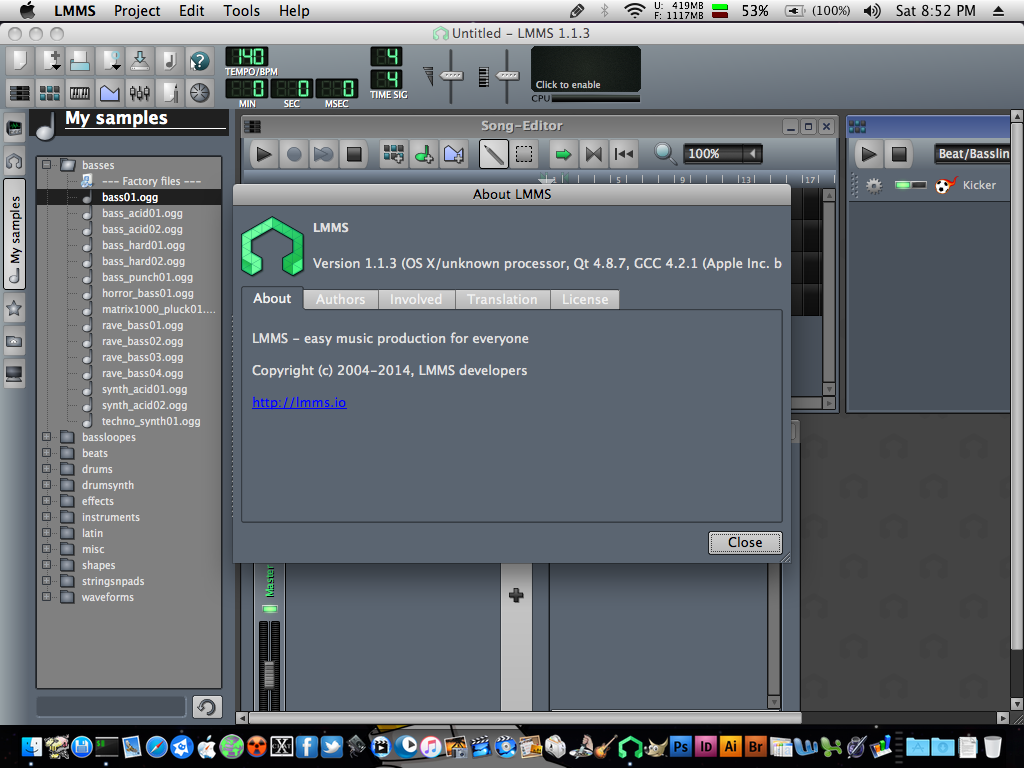This screenshot has width=1024, height=768.
Task: Open new project from template icon
Action: coord(50,61)
